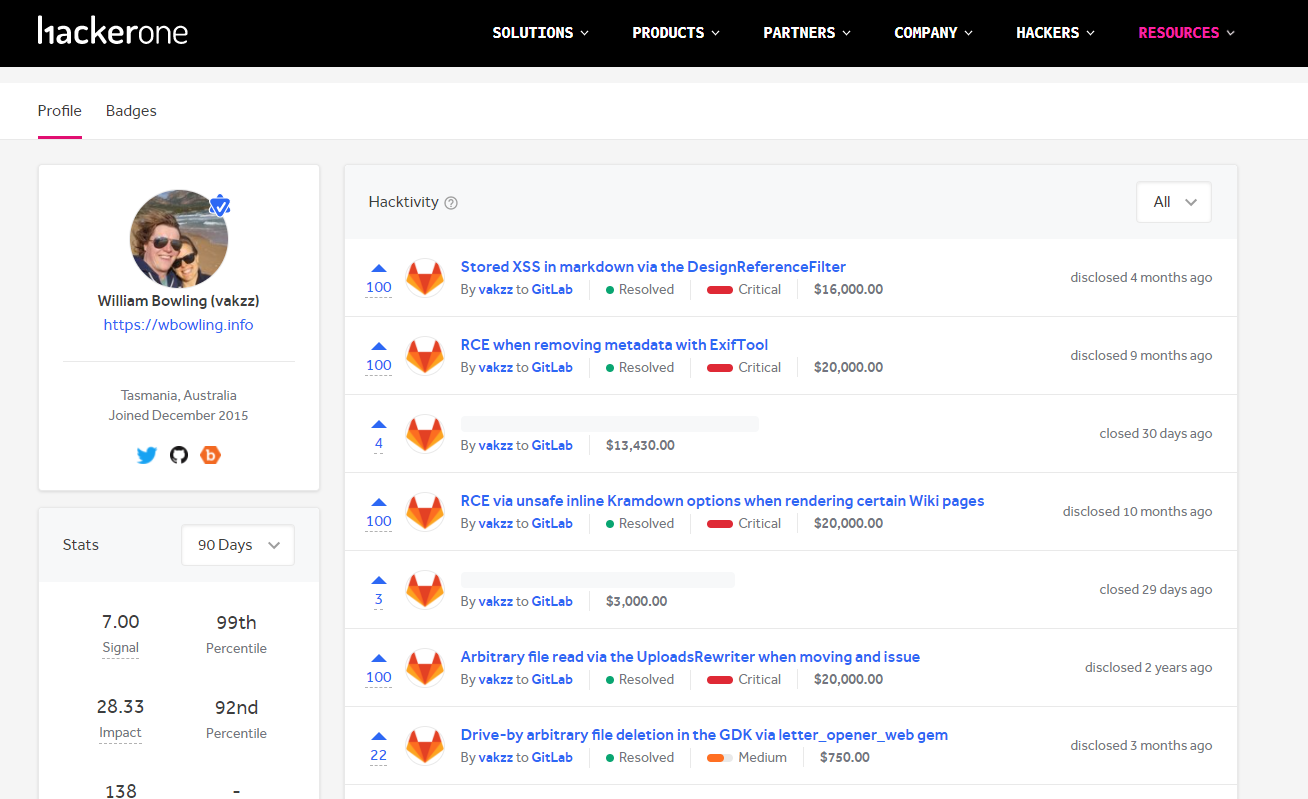
Task: Upvote the Kramdown RCE report
Action: [x=379, y=502]
